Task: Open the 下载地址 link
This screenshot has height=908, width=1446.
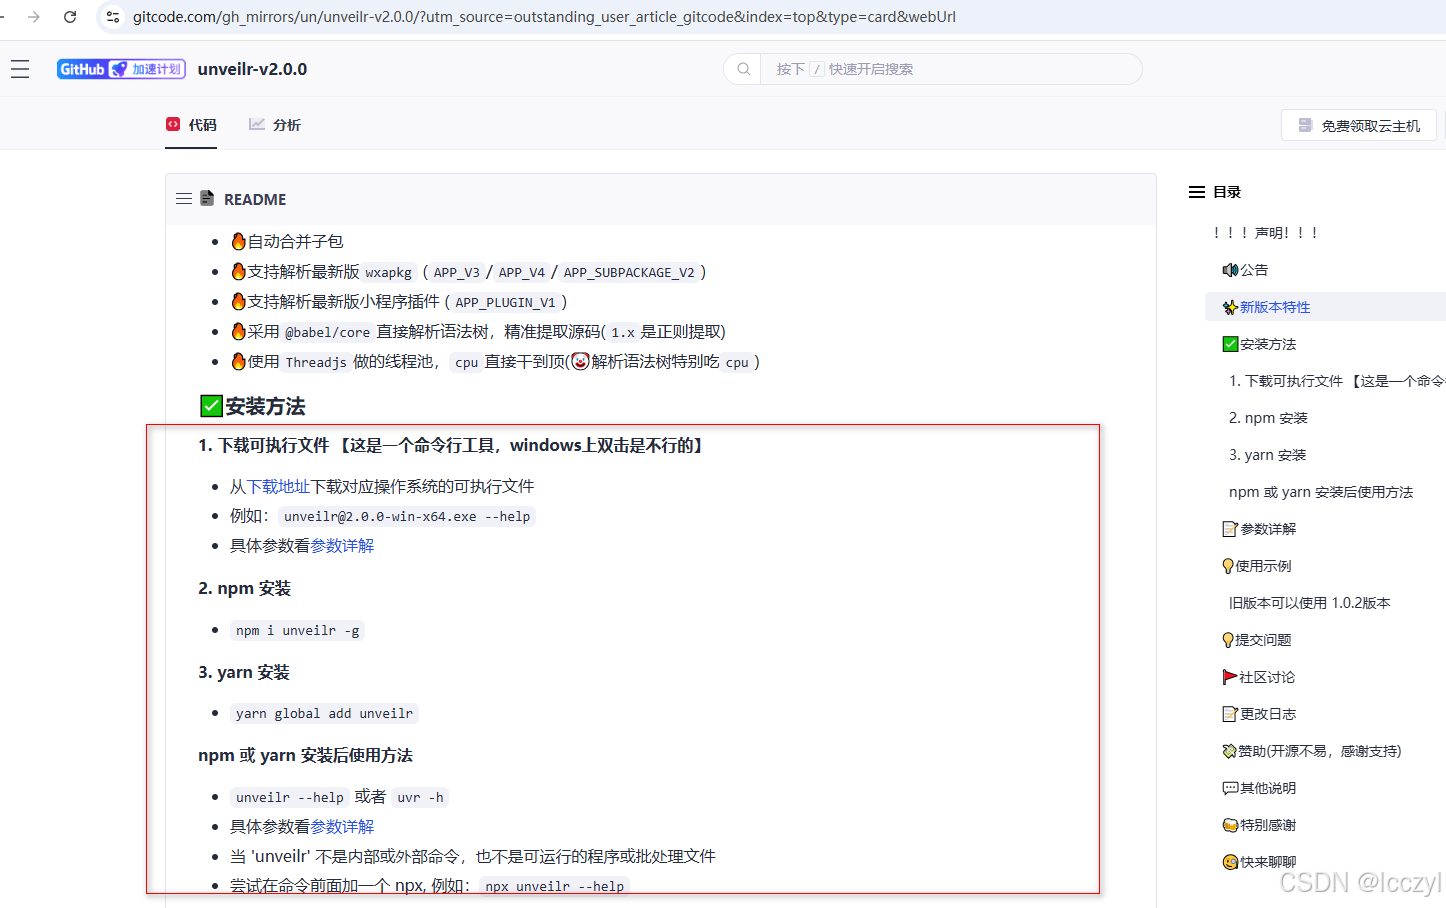Action: [x=278, y=486]
